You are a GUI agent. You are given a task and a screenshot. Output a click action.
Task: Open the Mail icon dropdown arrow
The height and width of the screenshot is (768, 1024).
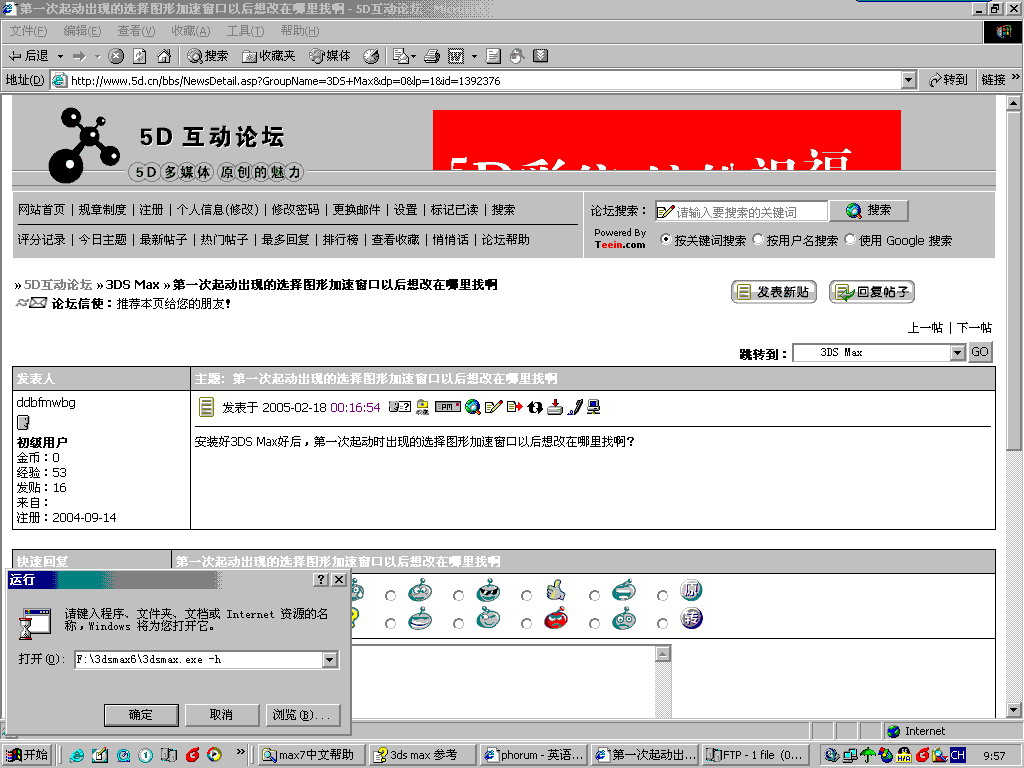pos(413,57)
